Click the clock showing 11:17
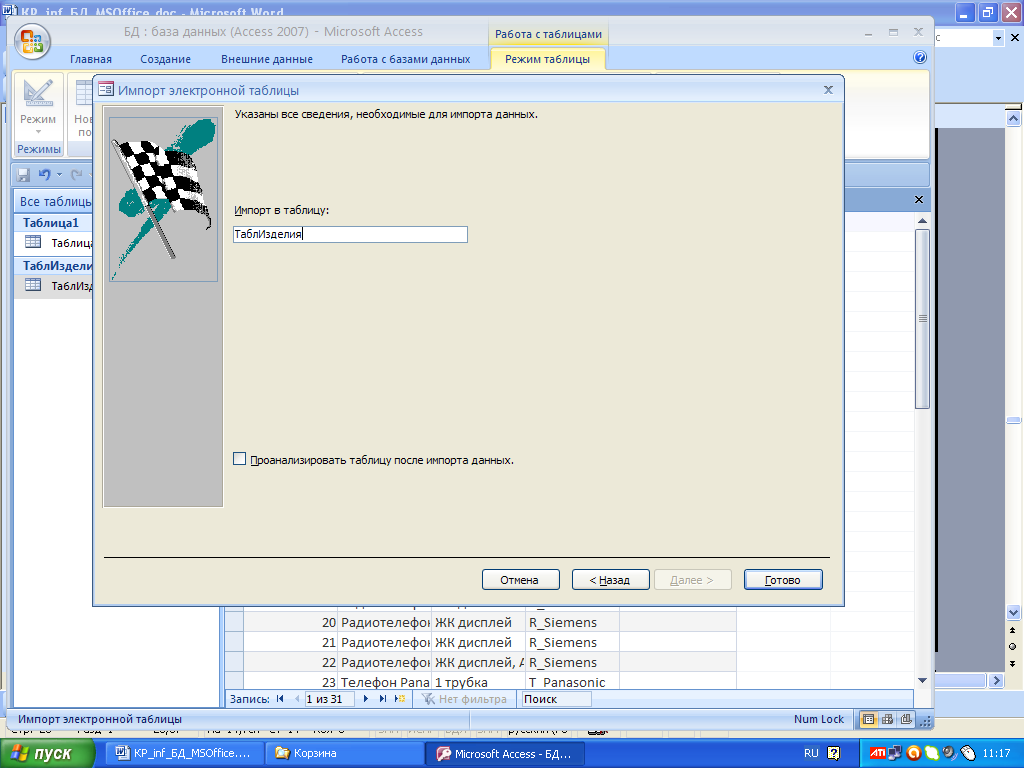The width and height of the screenshot is (1024, 768). click(997, 753)
